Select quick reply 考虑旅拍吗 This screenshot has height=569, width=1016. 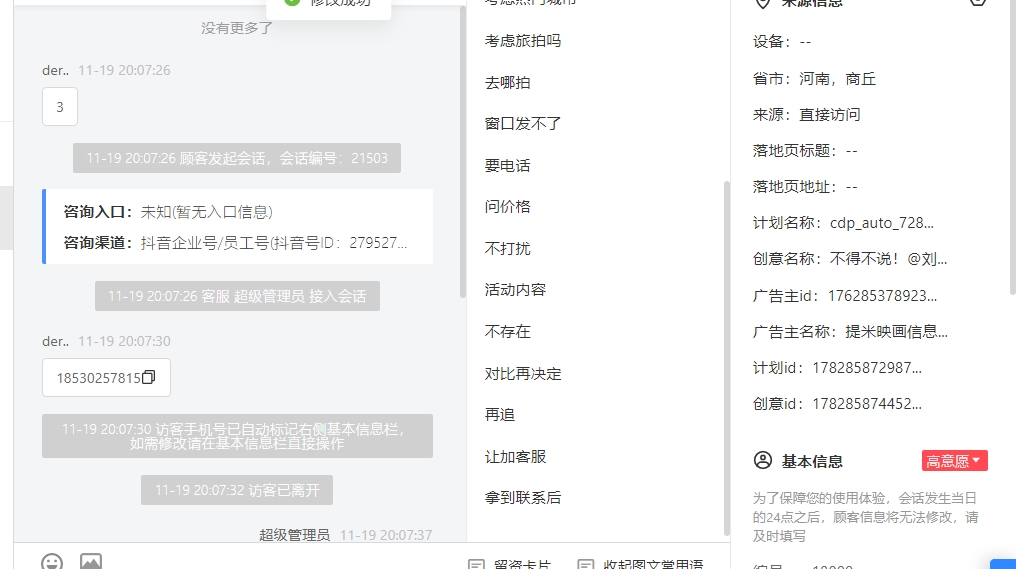click(523, 41)
